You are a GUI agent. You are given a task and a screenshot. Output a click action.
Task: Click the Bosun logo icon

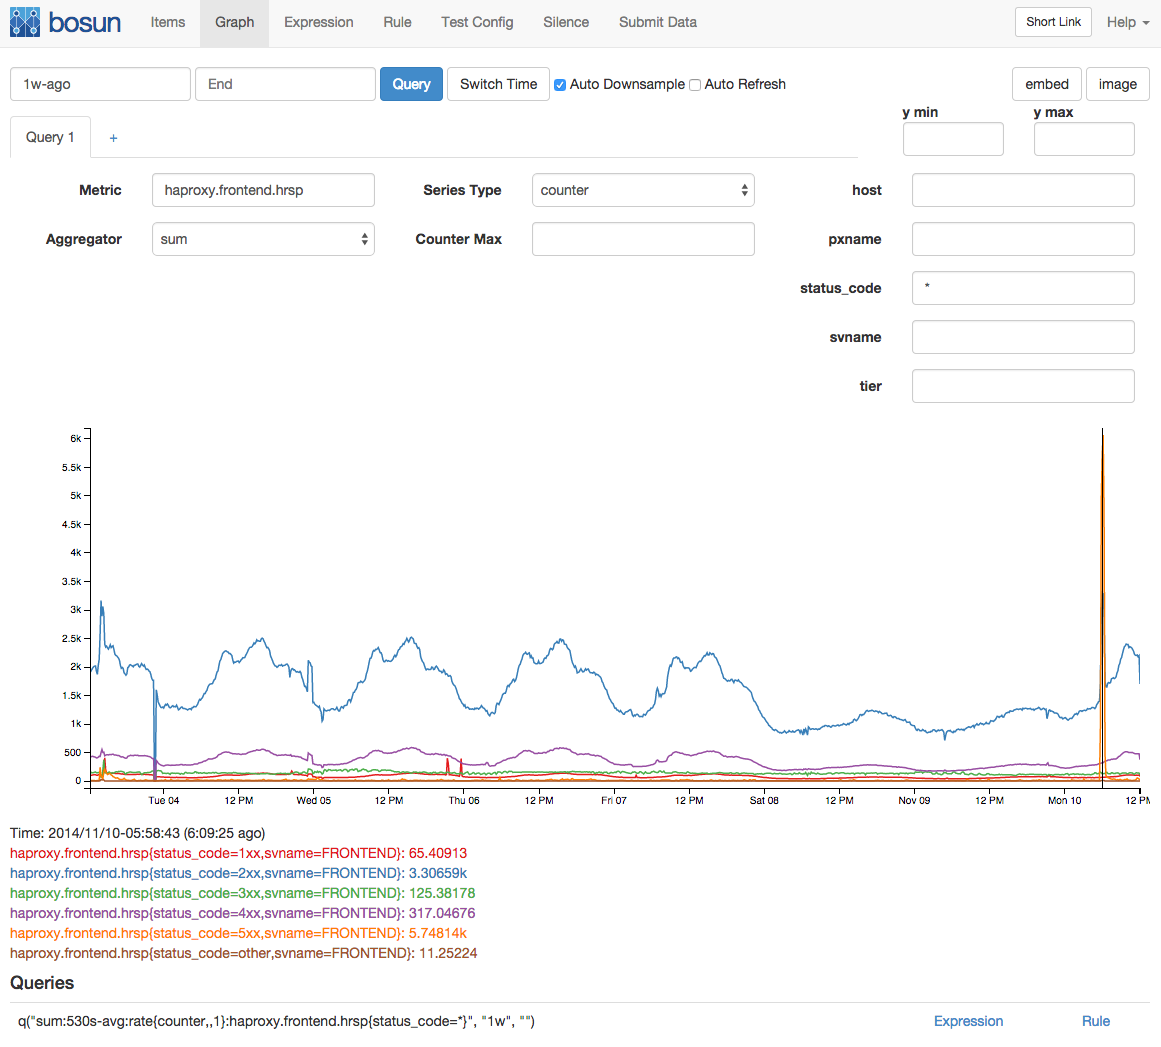25,22
